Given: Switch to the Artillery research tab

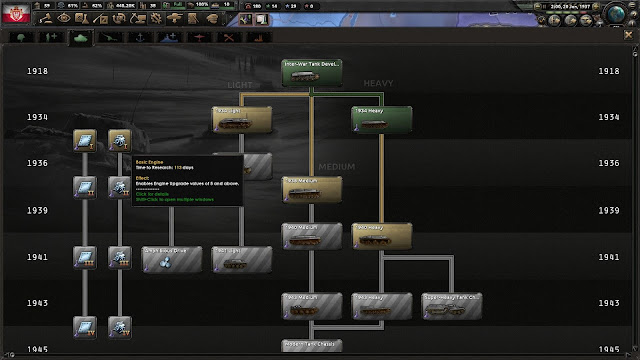Looking at the screenshot, I should point(110,38).
